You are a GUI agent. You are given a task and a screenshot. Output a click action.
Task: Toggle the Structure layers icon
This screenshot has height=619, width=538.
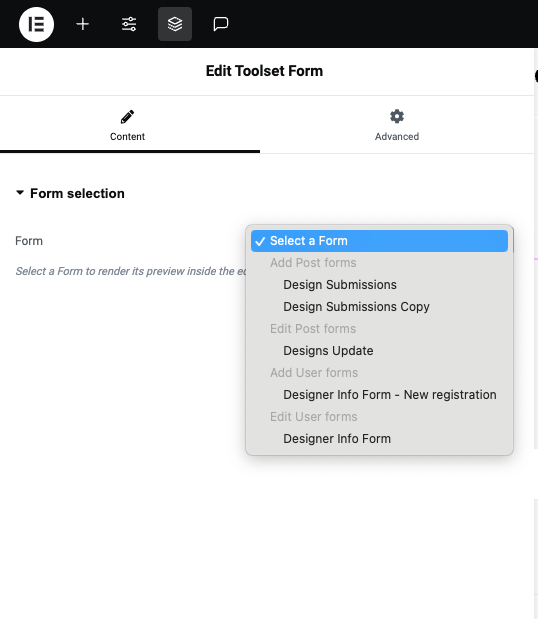click(x=175, y=24)
